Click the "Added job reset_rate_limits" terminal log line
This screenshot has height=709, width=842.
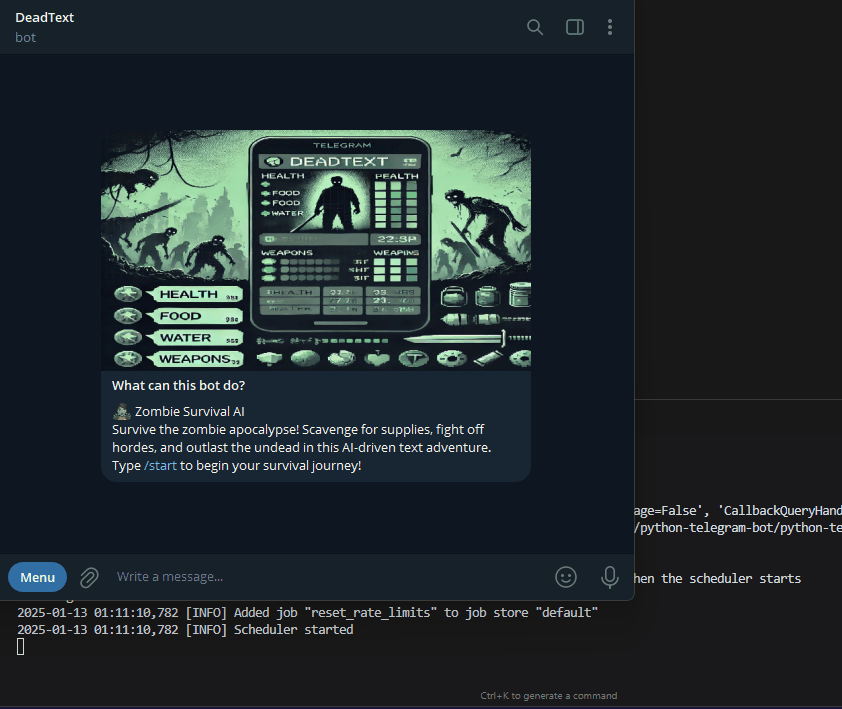308,612
